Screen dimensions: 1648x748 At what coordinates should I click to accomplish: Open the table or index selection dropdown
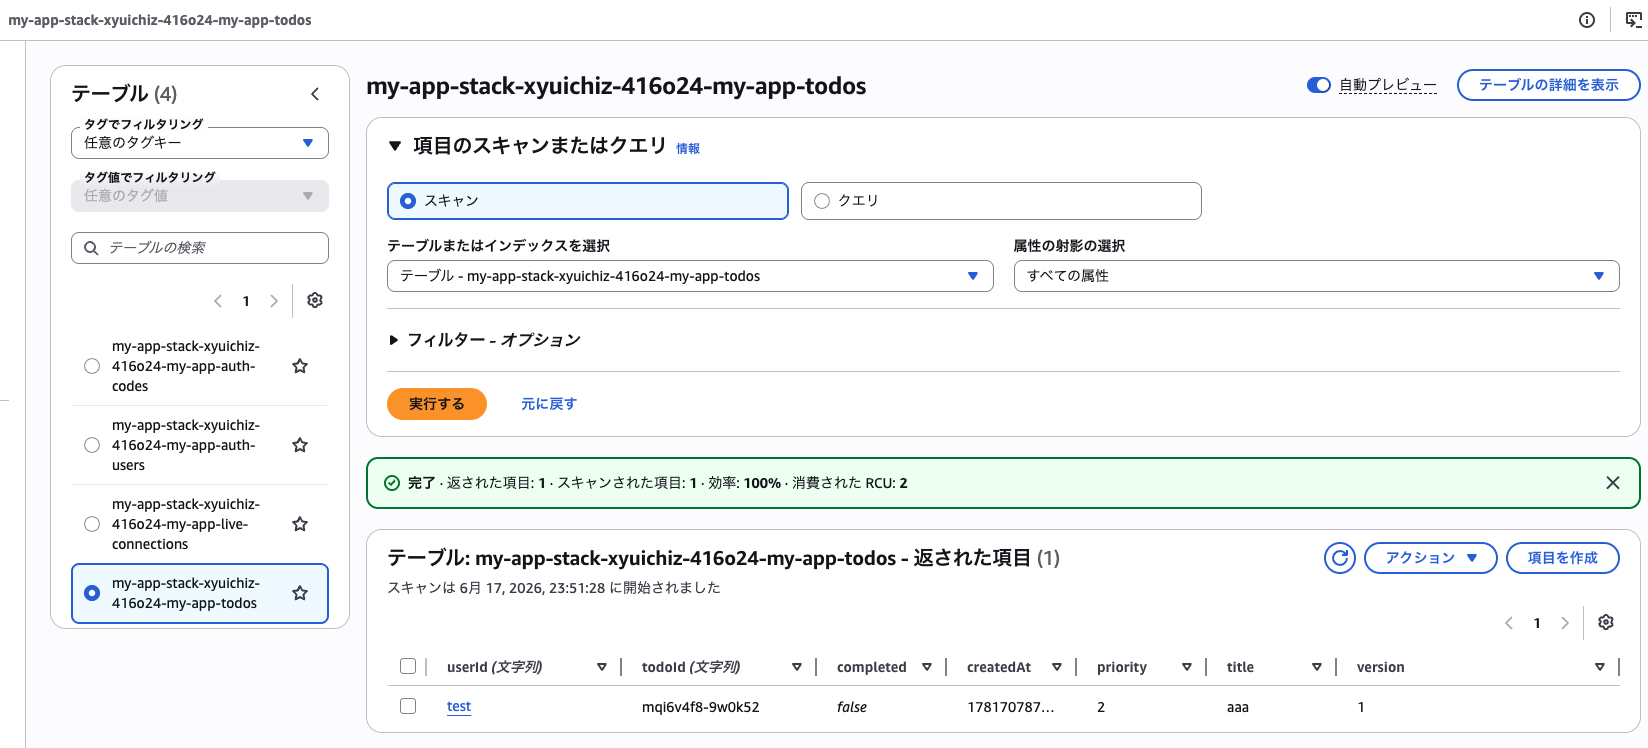[x=690, y=276]
